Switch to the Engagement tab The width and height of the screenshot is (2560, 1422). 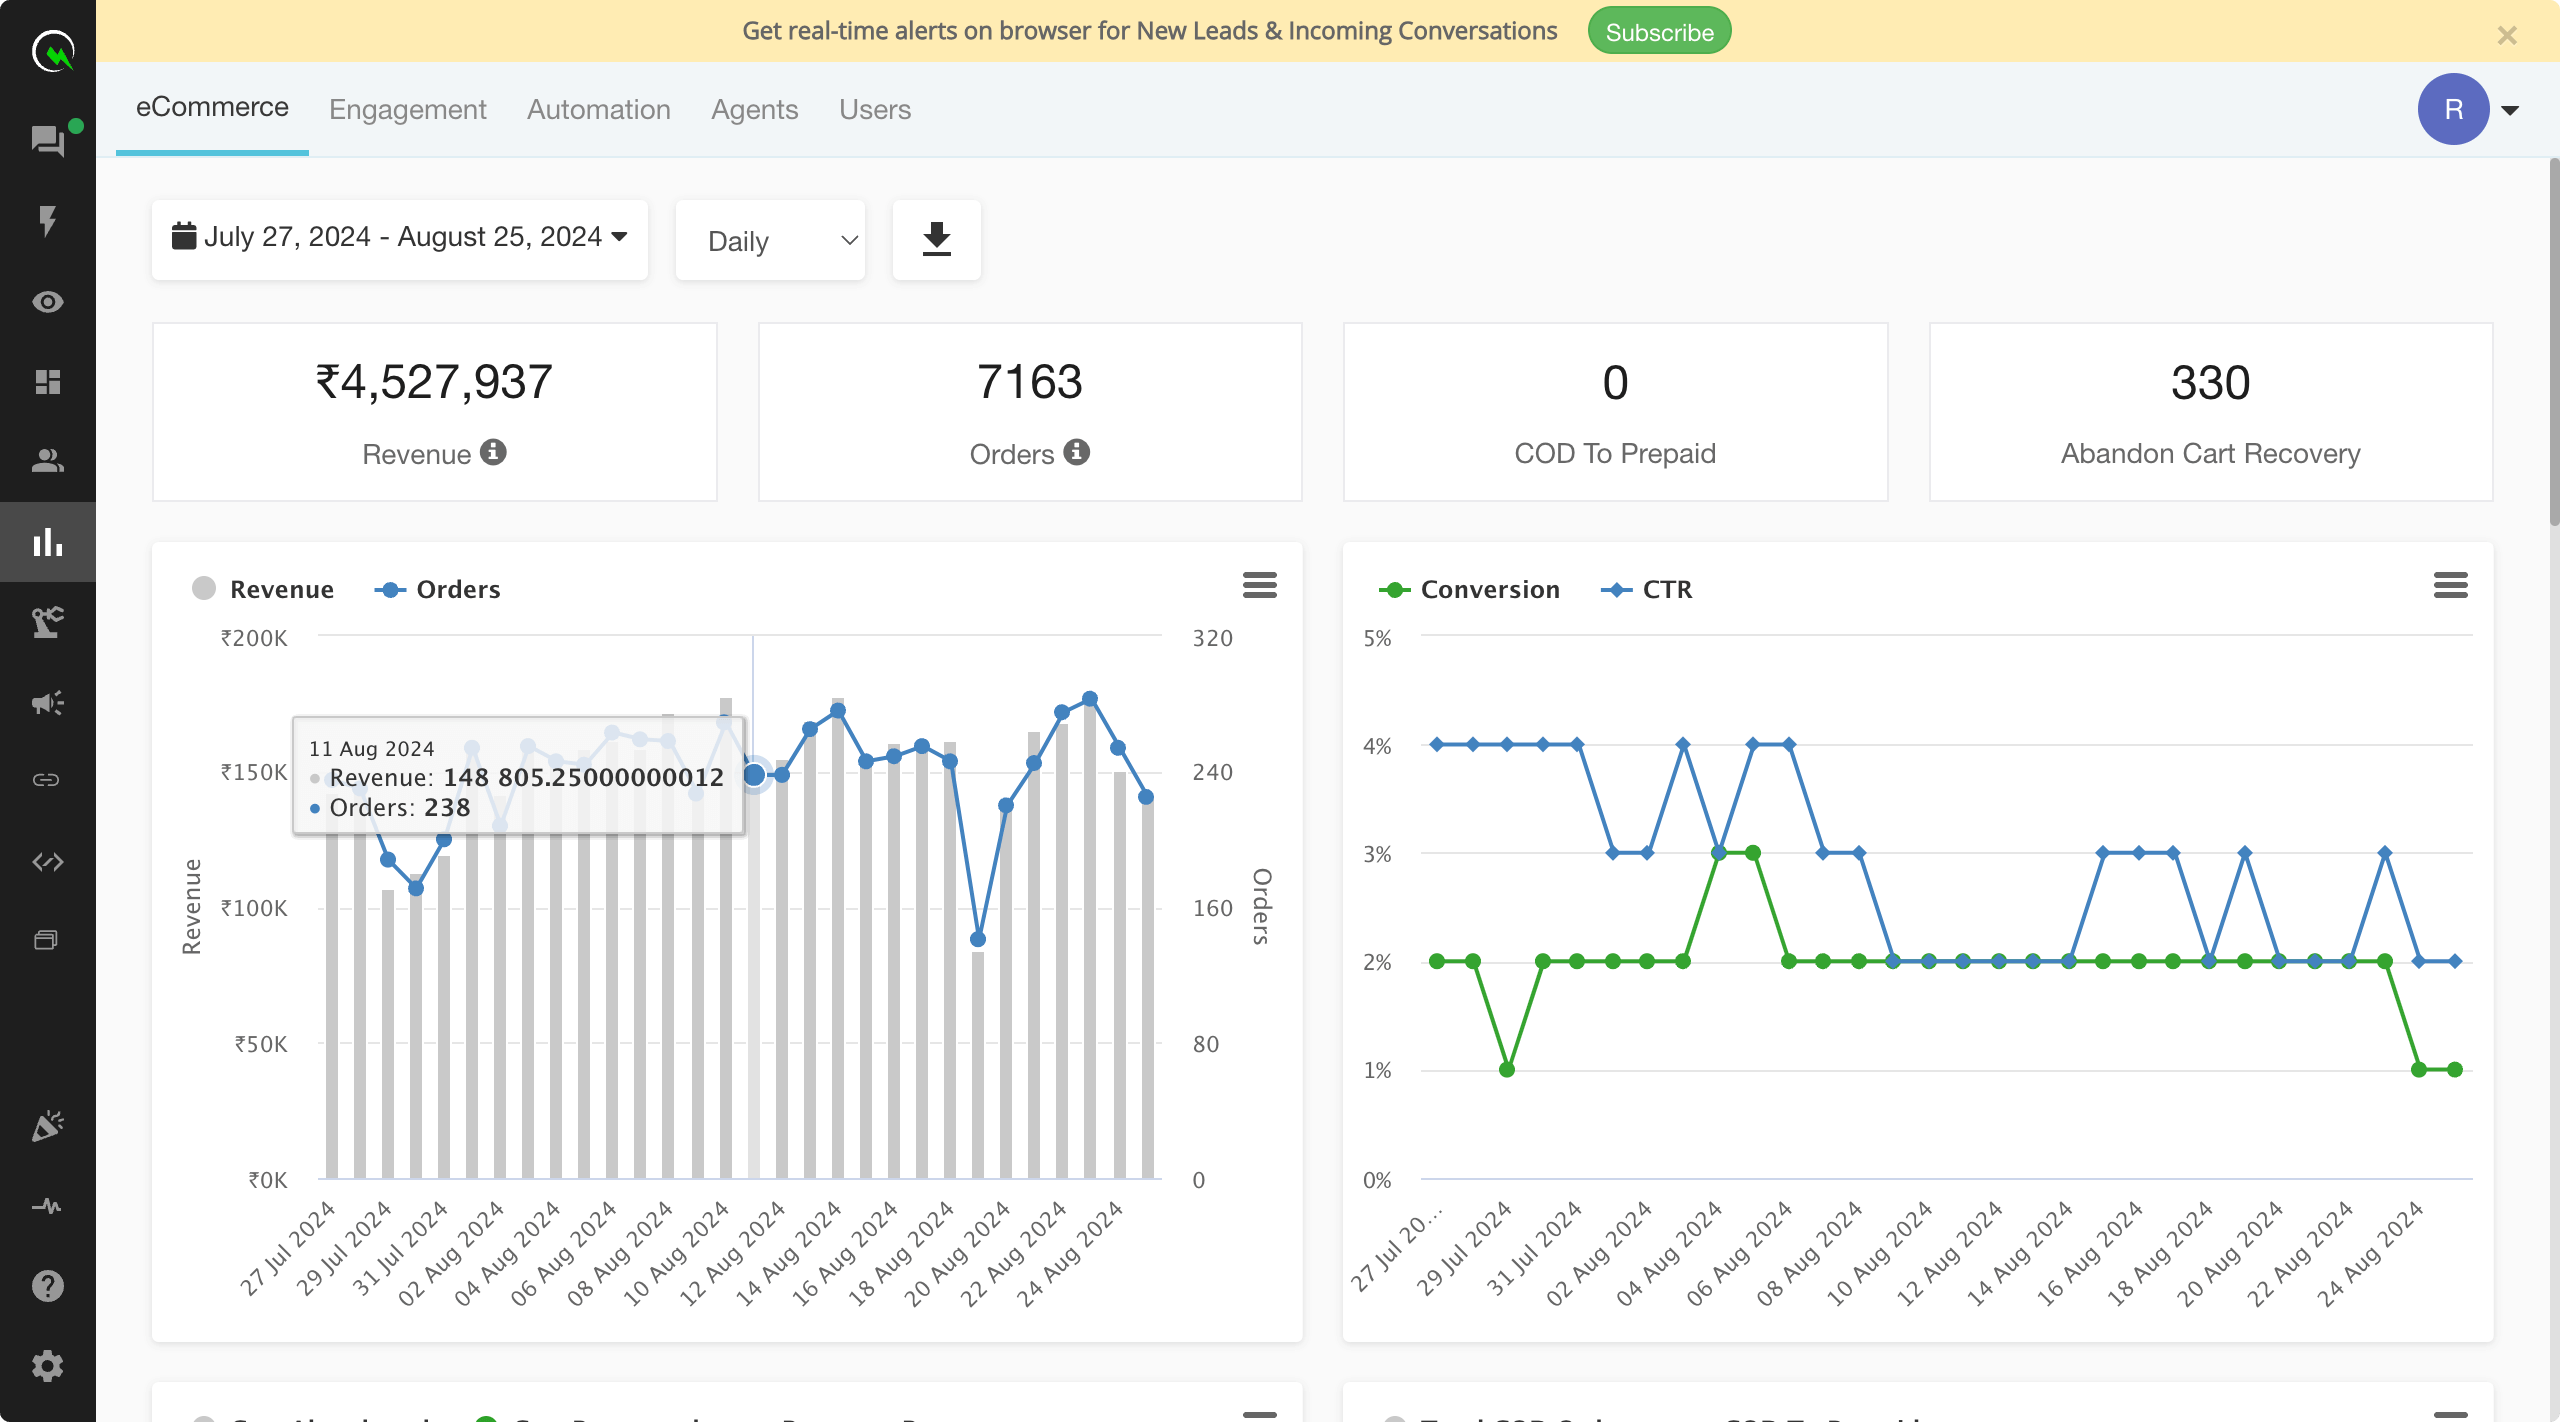pyautogui.click(x=407, y=109)
